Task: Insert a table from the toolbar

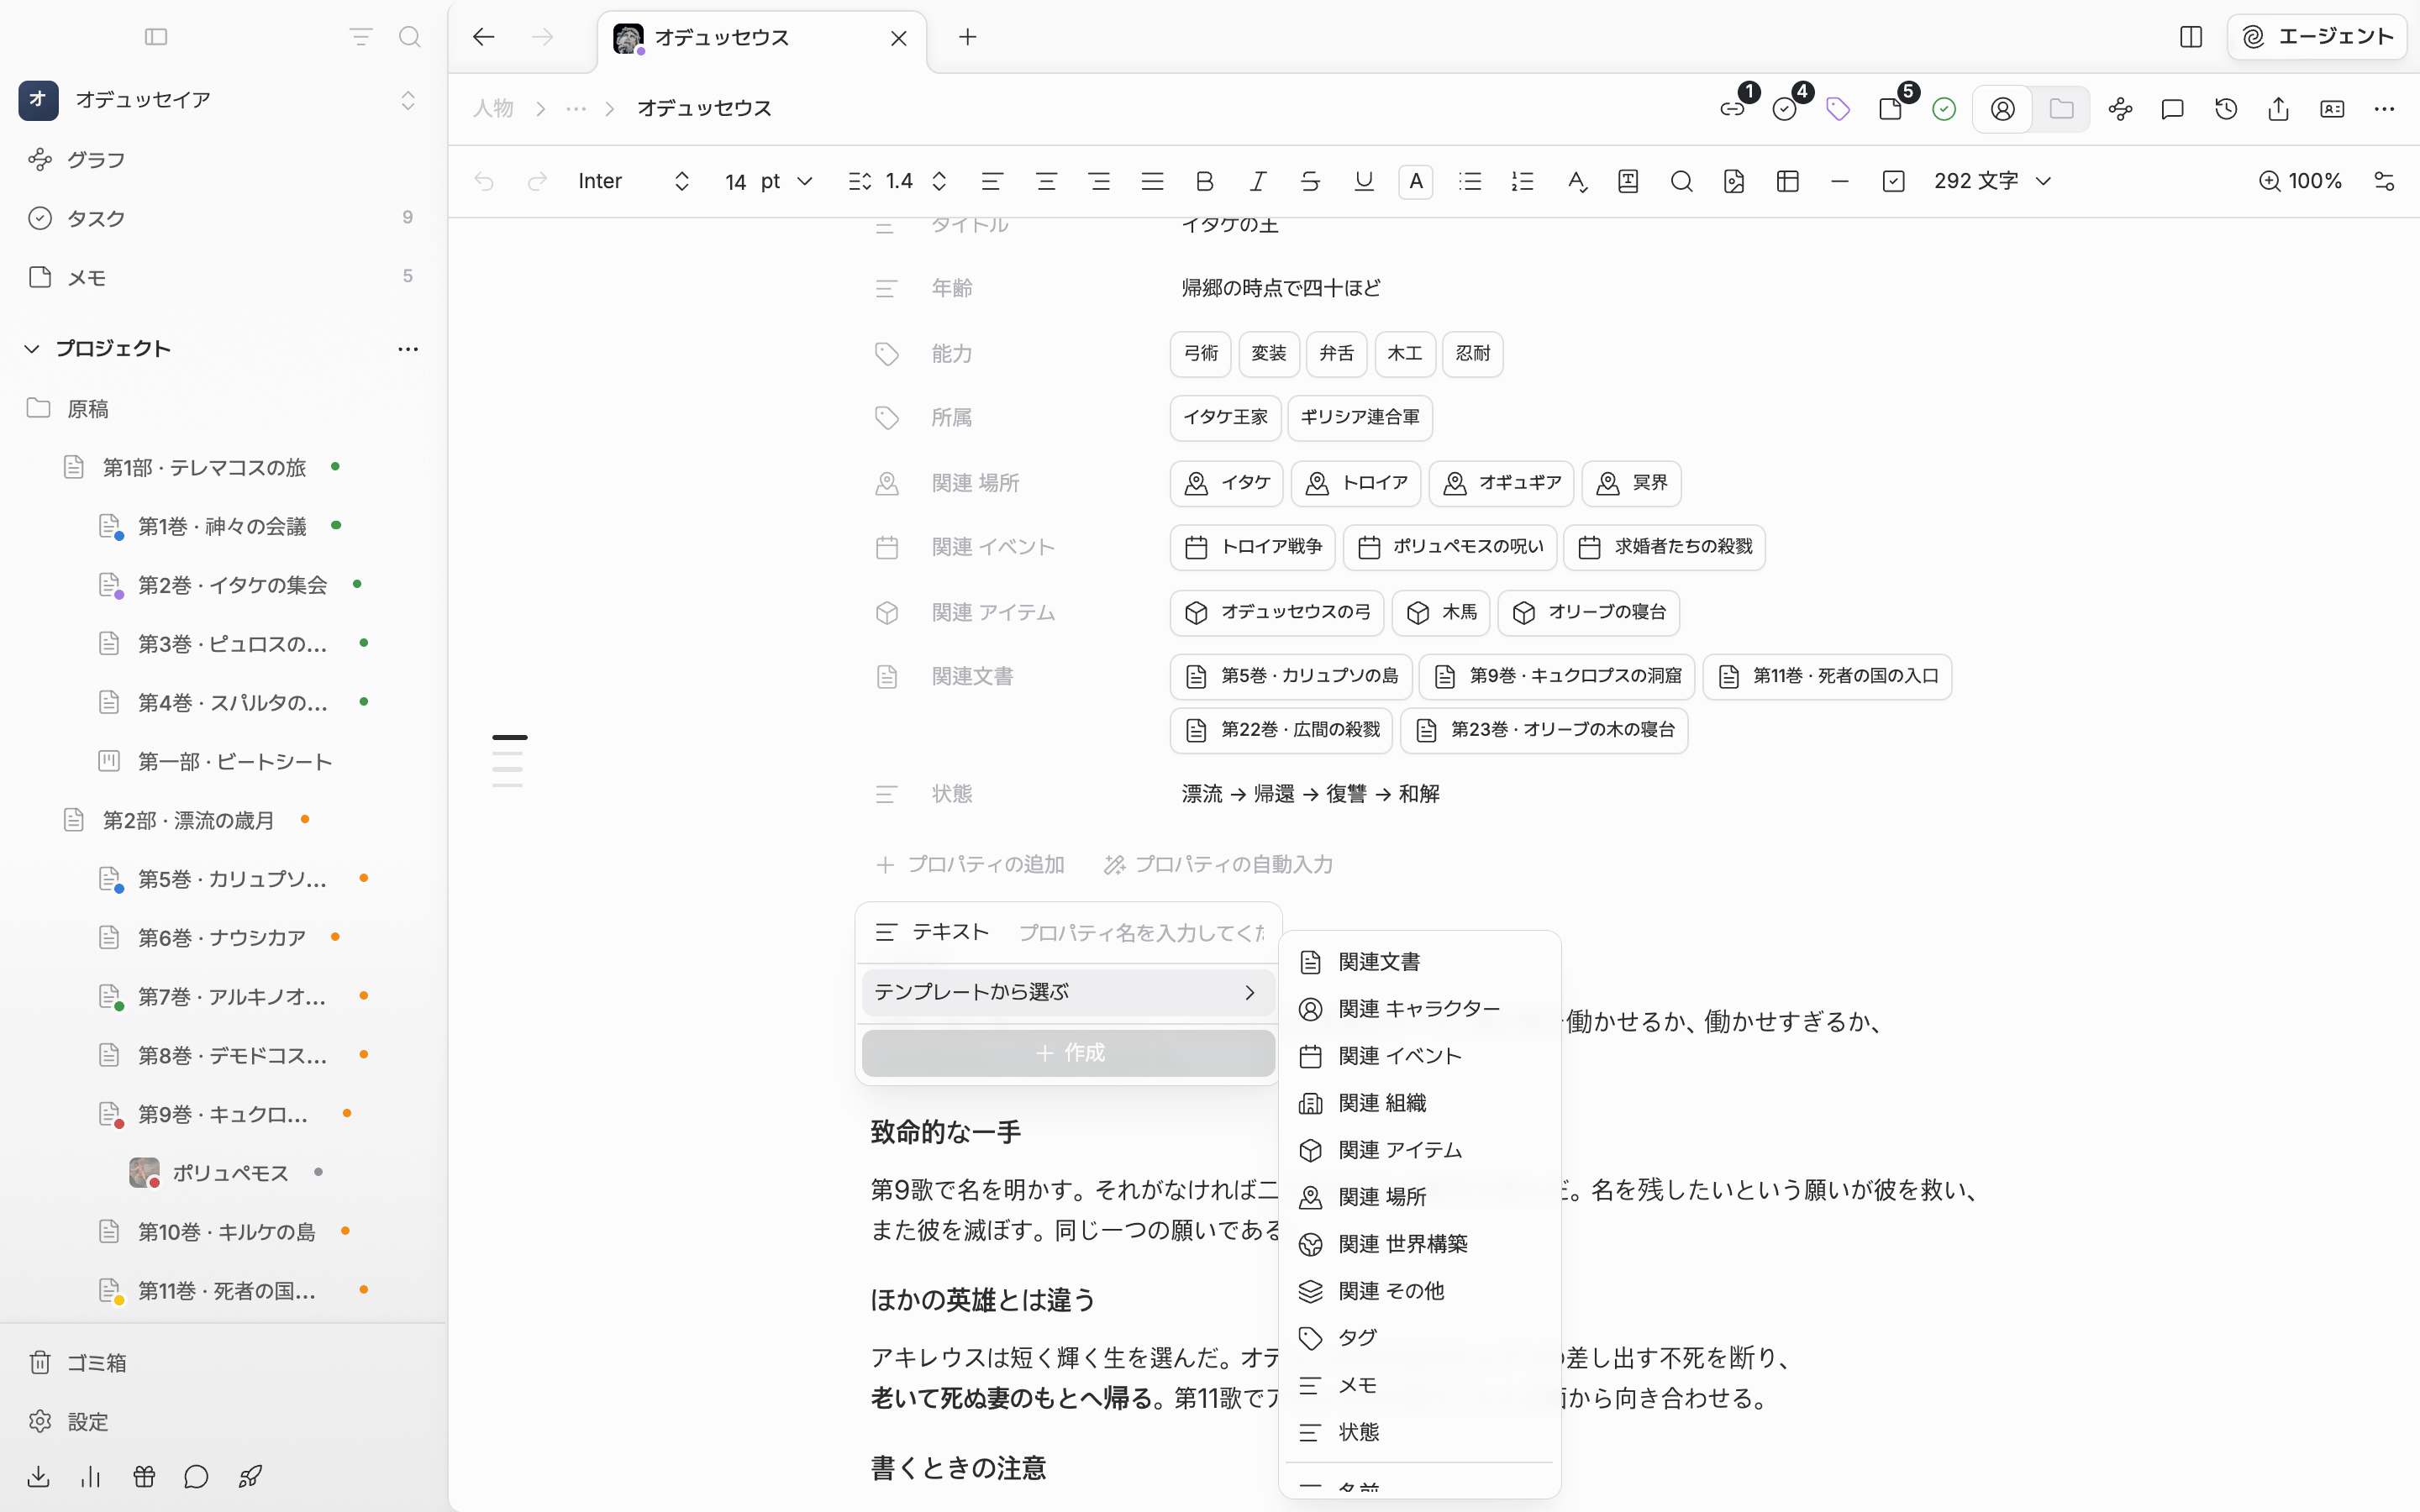Action: (1788, 181)
